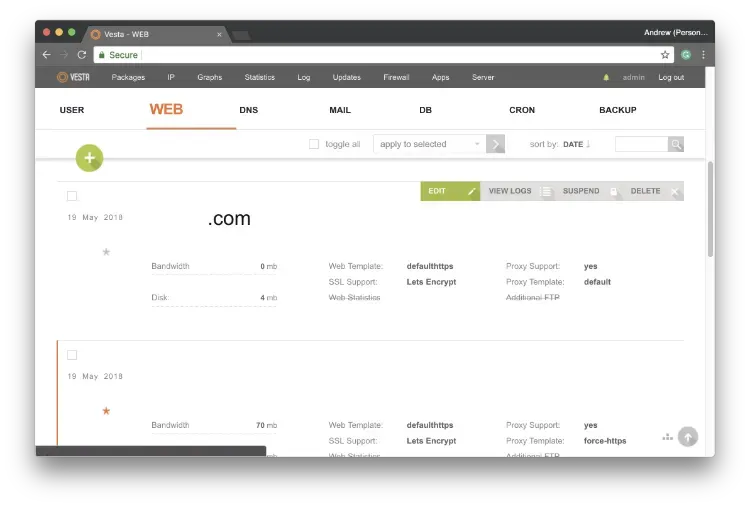Screen dimensions: 750x507
Task: Open Chrome's three-dot menu
Action: pyautogui.click(x=703, y=55)
